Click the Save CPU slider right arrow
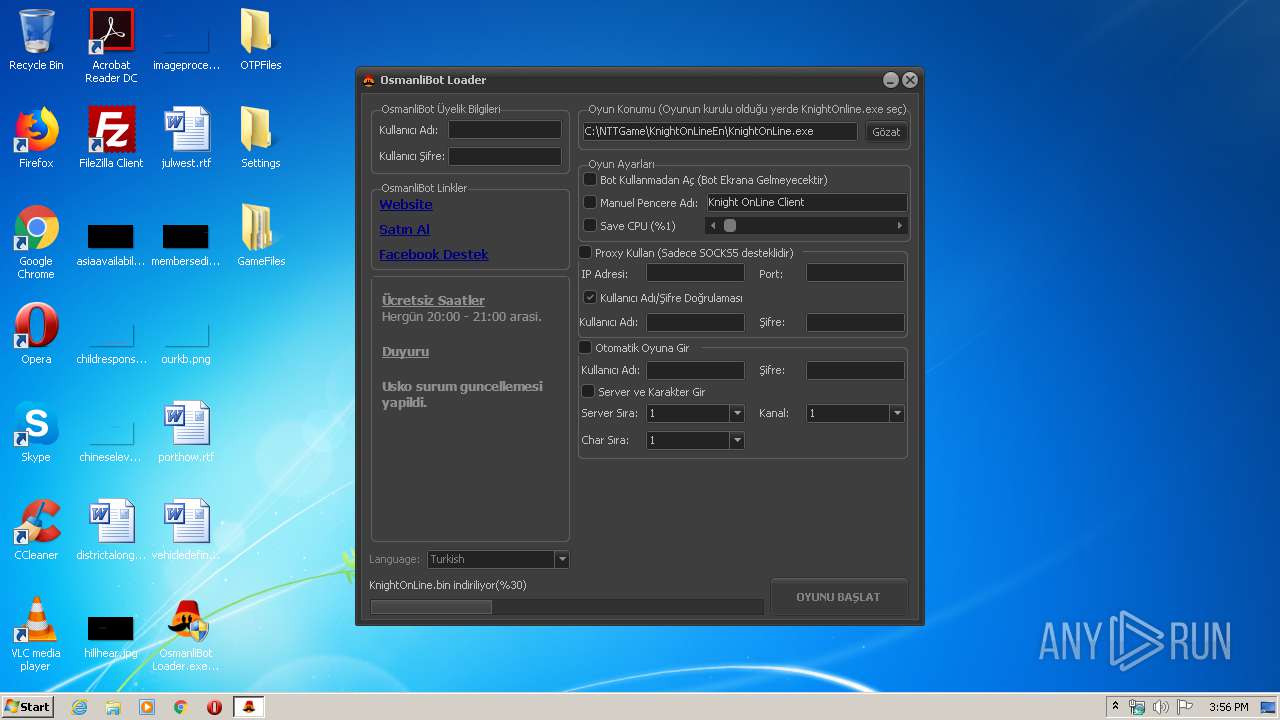The width and height of the screenshot is (1280, 720). coord(899,226)
